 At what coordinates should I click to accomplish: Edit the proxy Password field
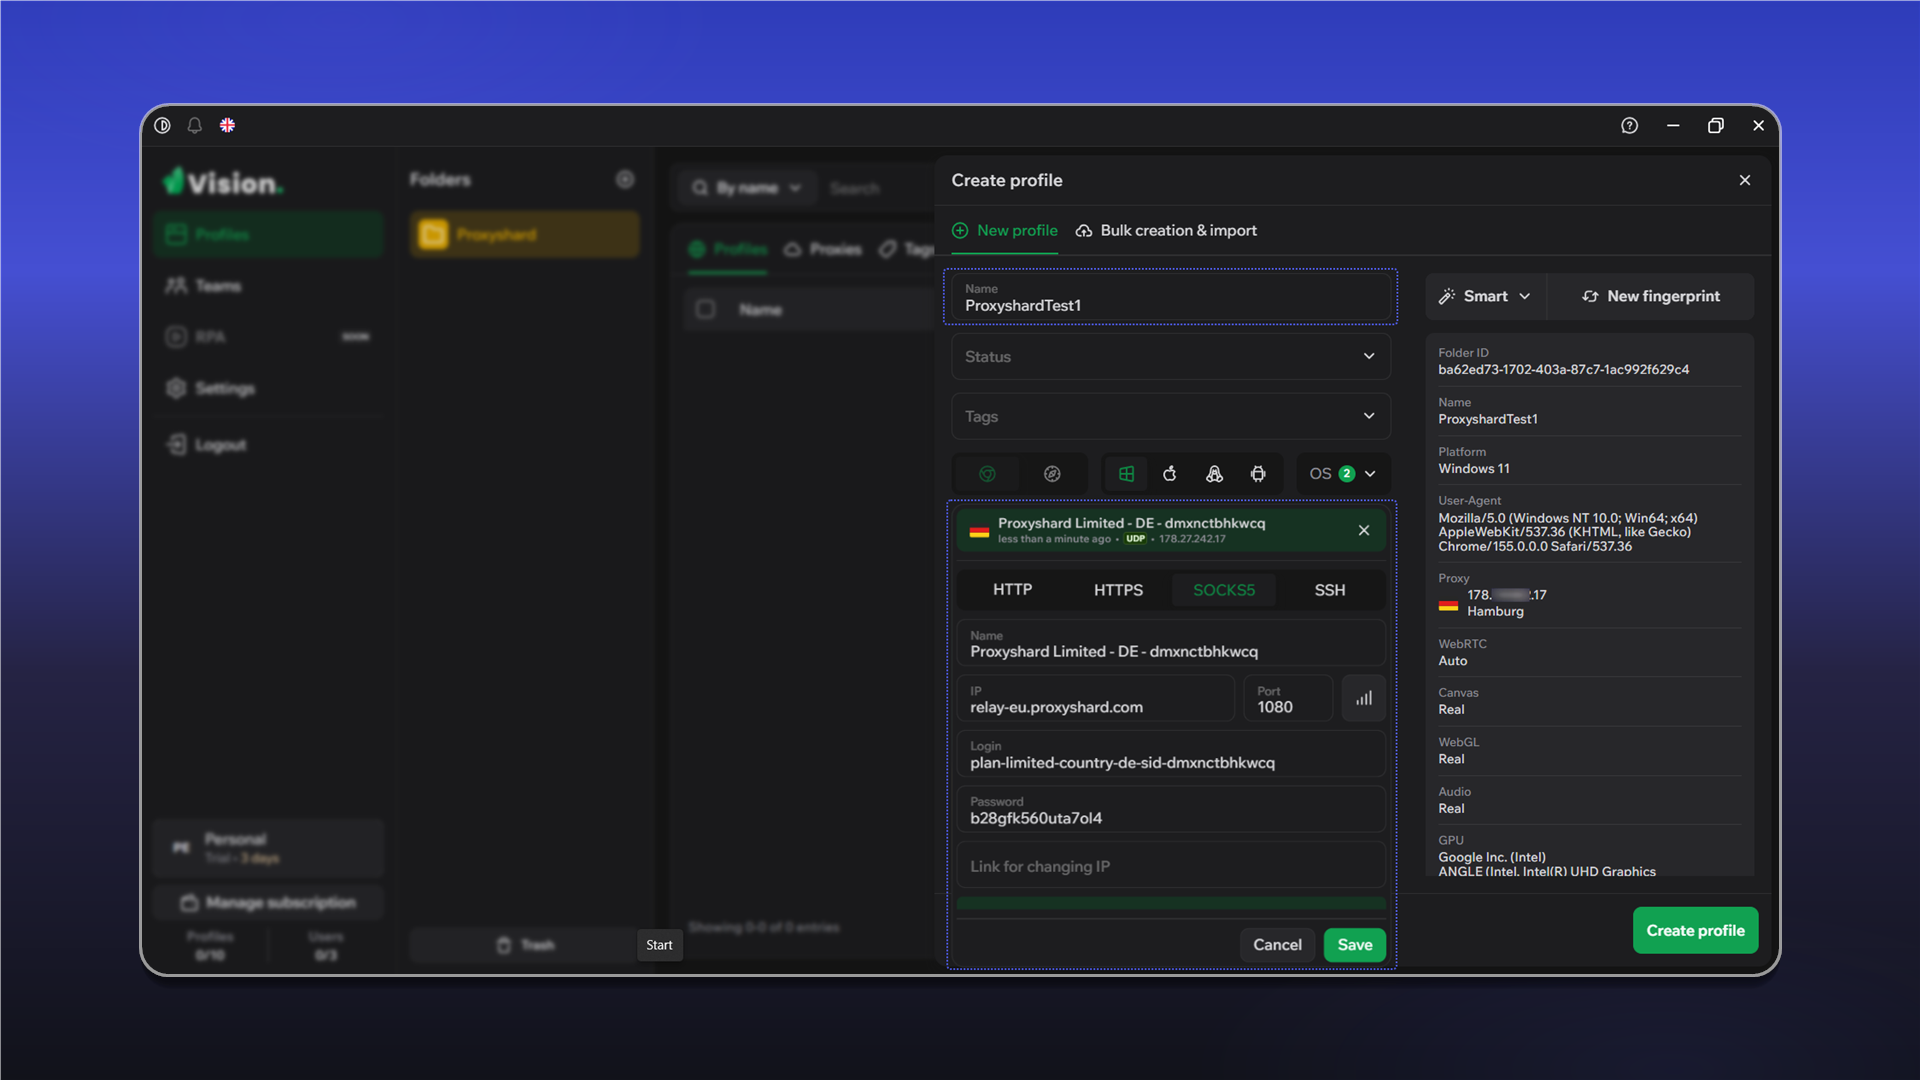coord(1171,810)
